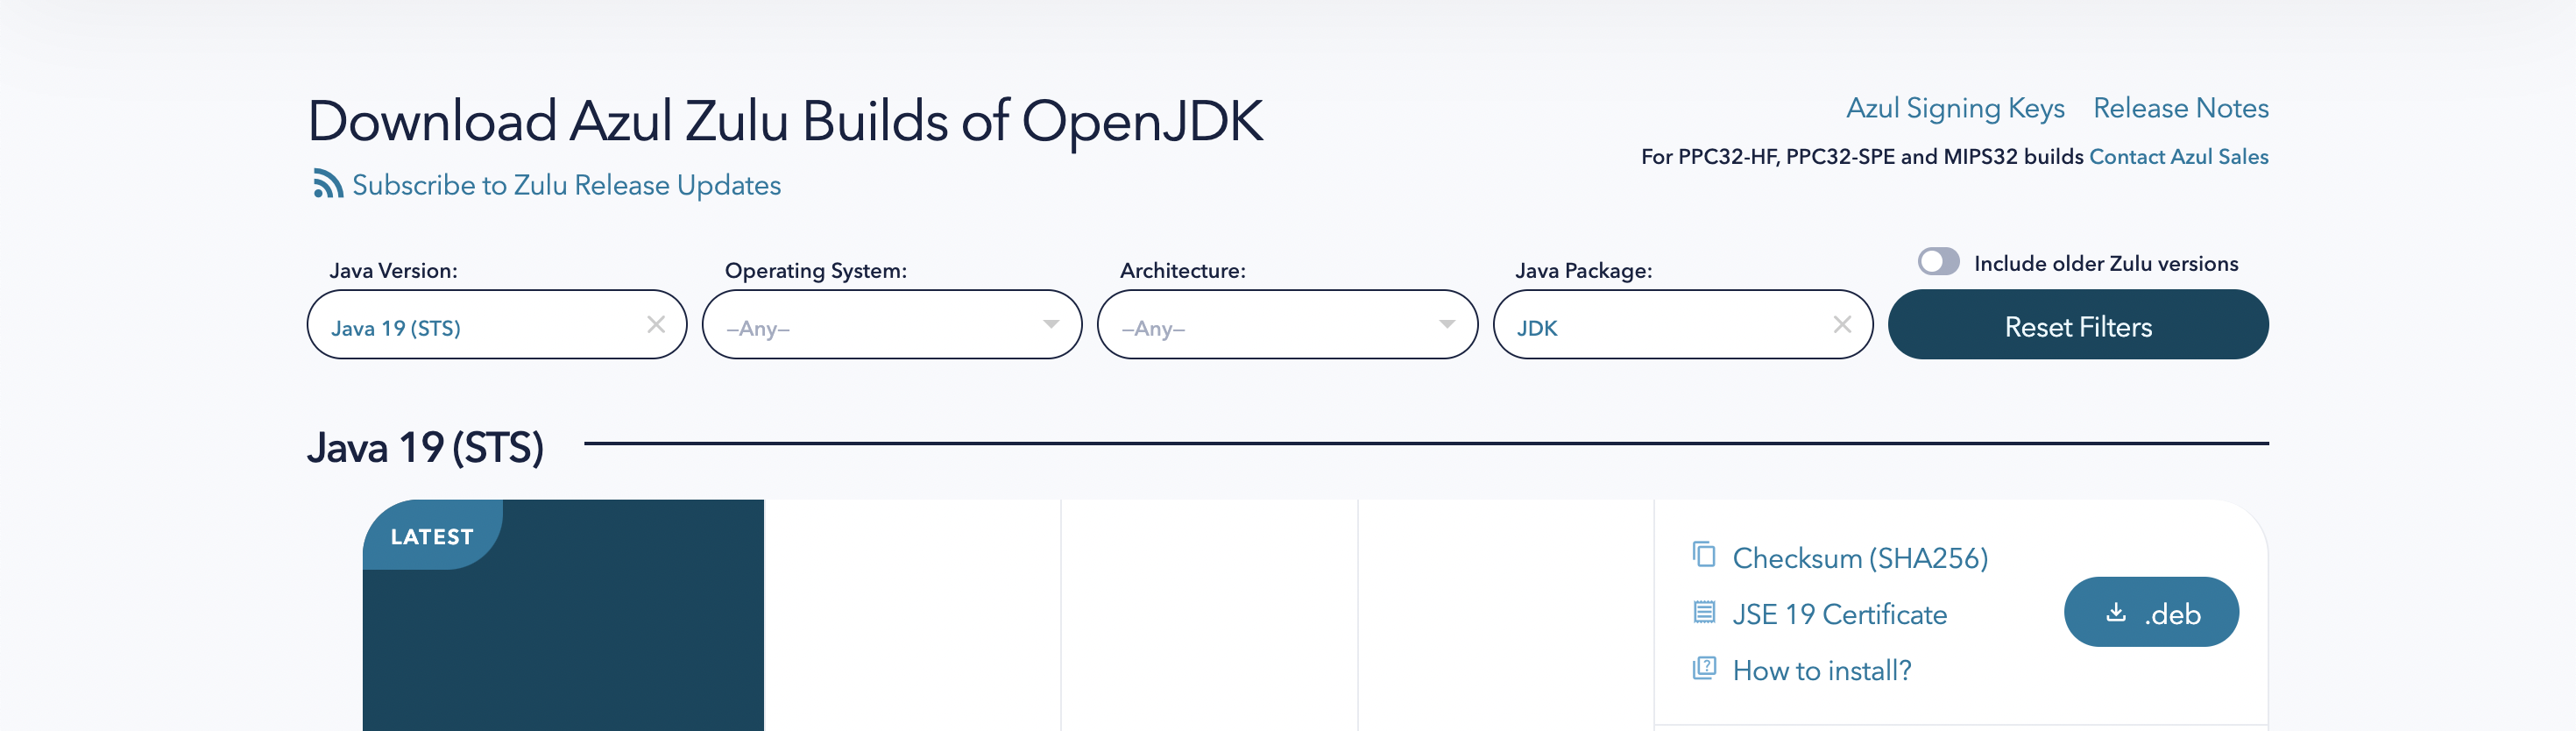Click Checksum (SHA256) link
Viewport: 2576px width, 731px height.
point(1860,558)
